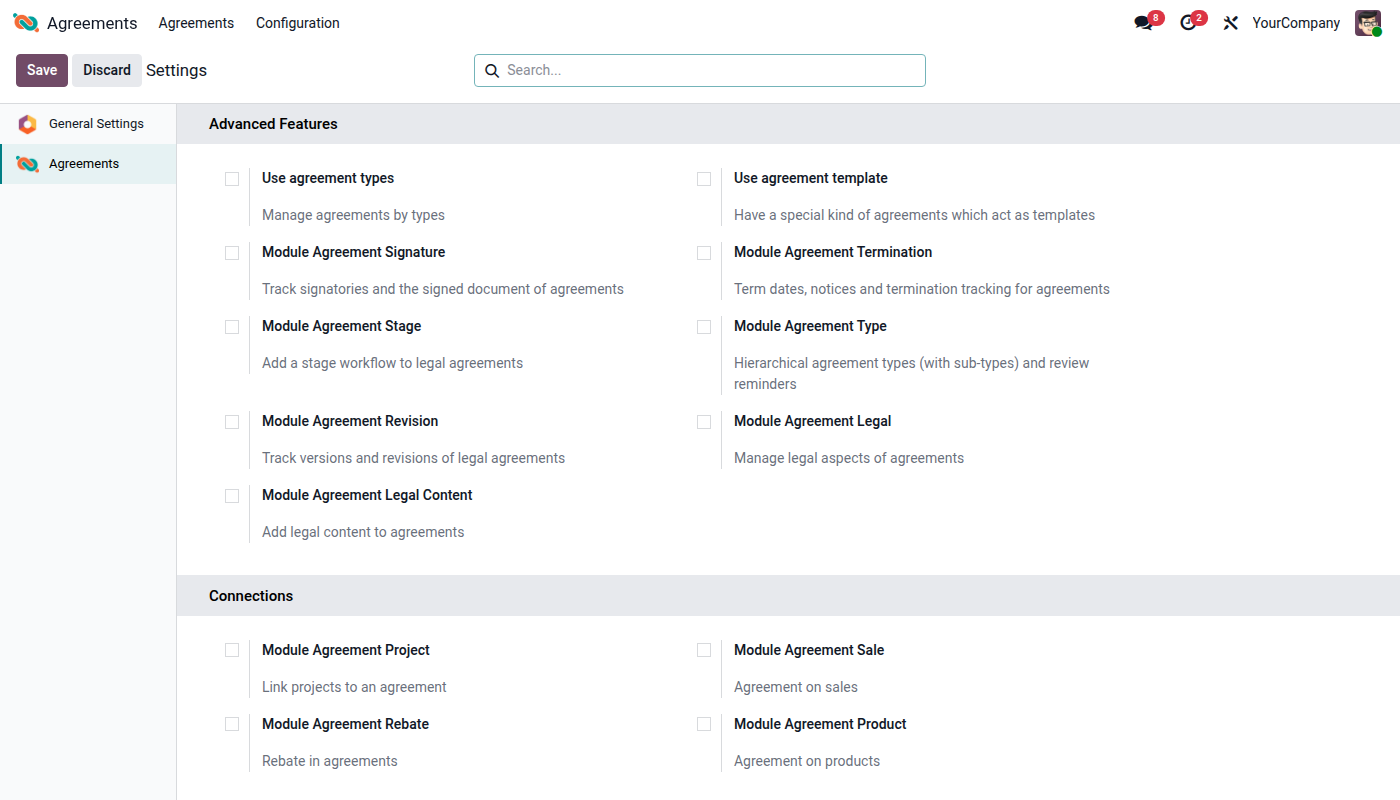Enable Use agreement types checkbox
Image resolution: width=1400 pixels, height=800 pixels.
232,179
